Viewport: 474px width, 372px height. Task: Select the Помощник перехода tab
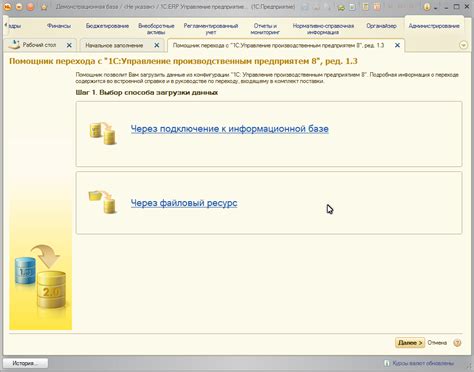[x=278, y=45]
